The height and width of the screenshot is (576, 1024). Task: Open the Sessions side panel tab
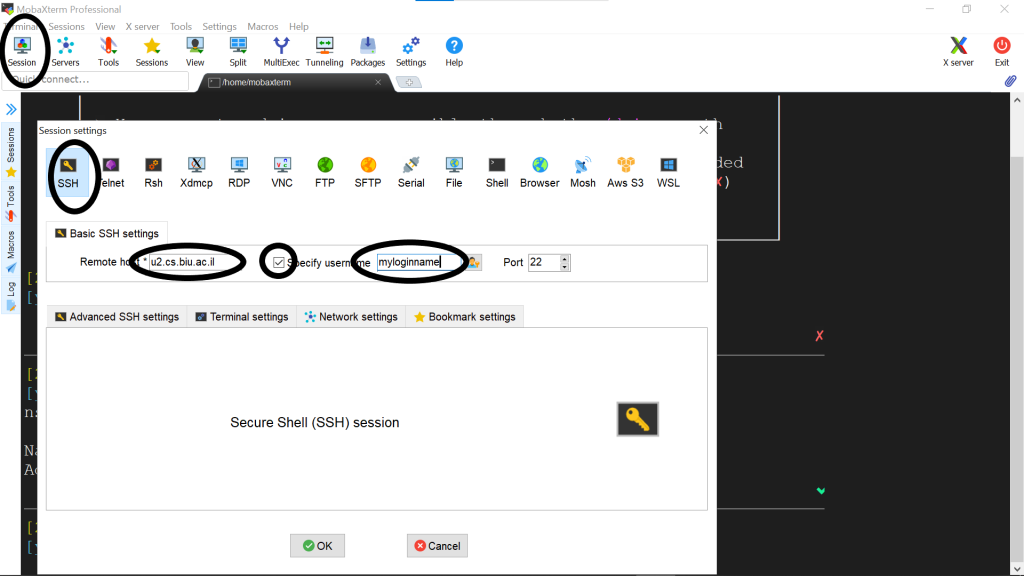[11, 152]
